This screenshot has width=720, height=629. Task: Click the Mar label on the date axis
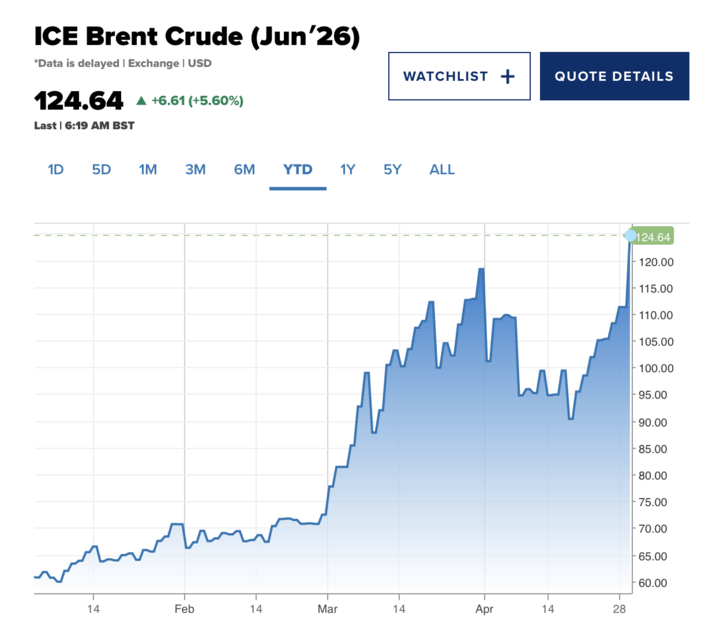click(x=329, y=607)
